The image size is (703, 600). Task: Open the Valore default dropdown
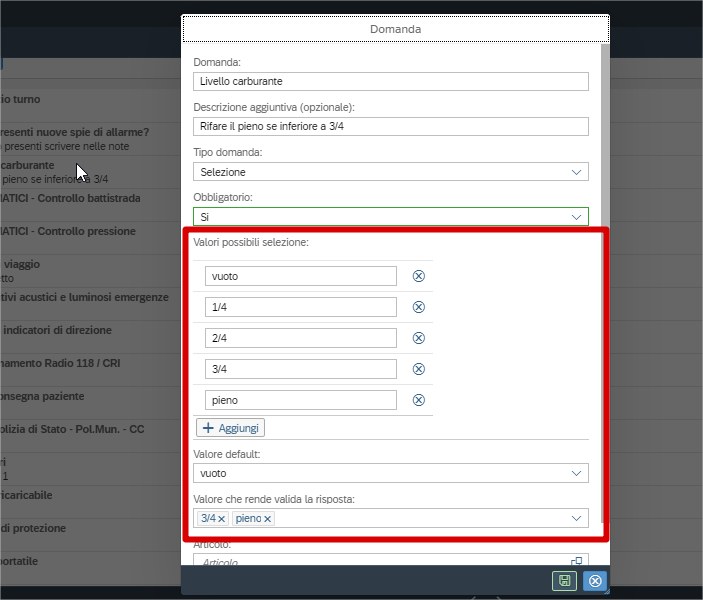pos(576,473)
